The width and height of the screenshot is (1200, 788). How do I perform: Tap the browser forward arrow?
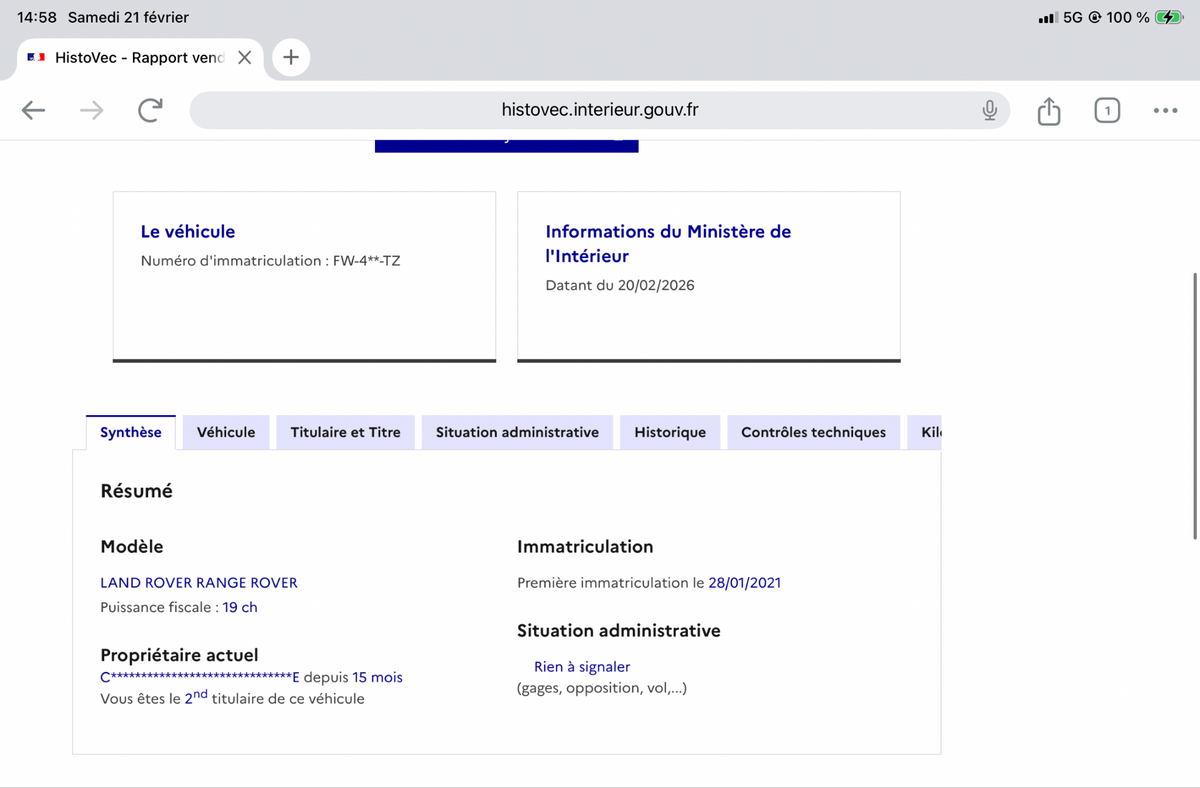pos(91,110)
